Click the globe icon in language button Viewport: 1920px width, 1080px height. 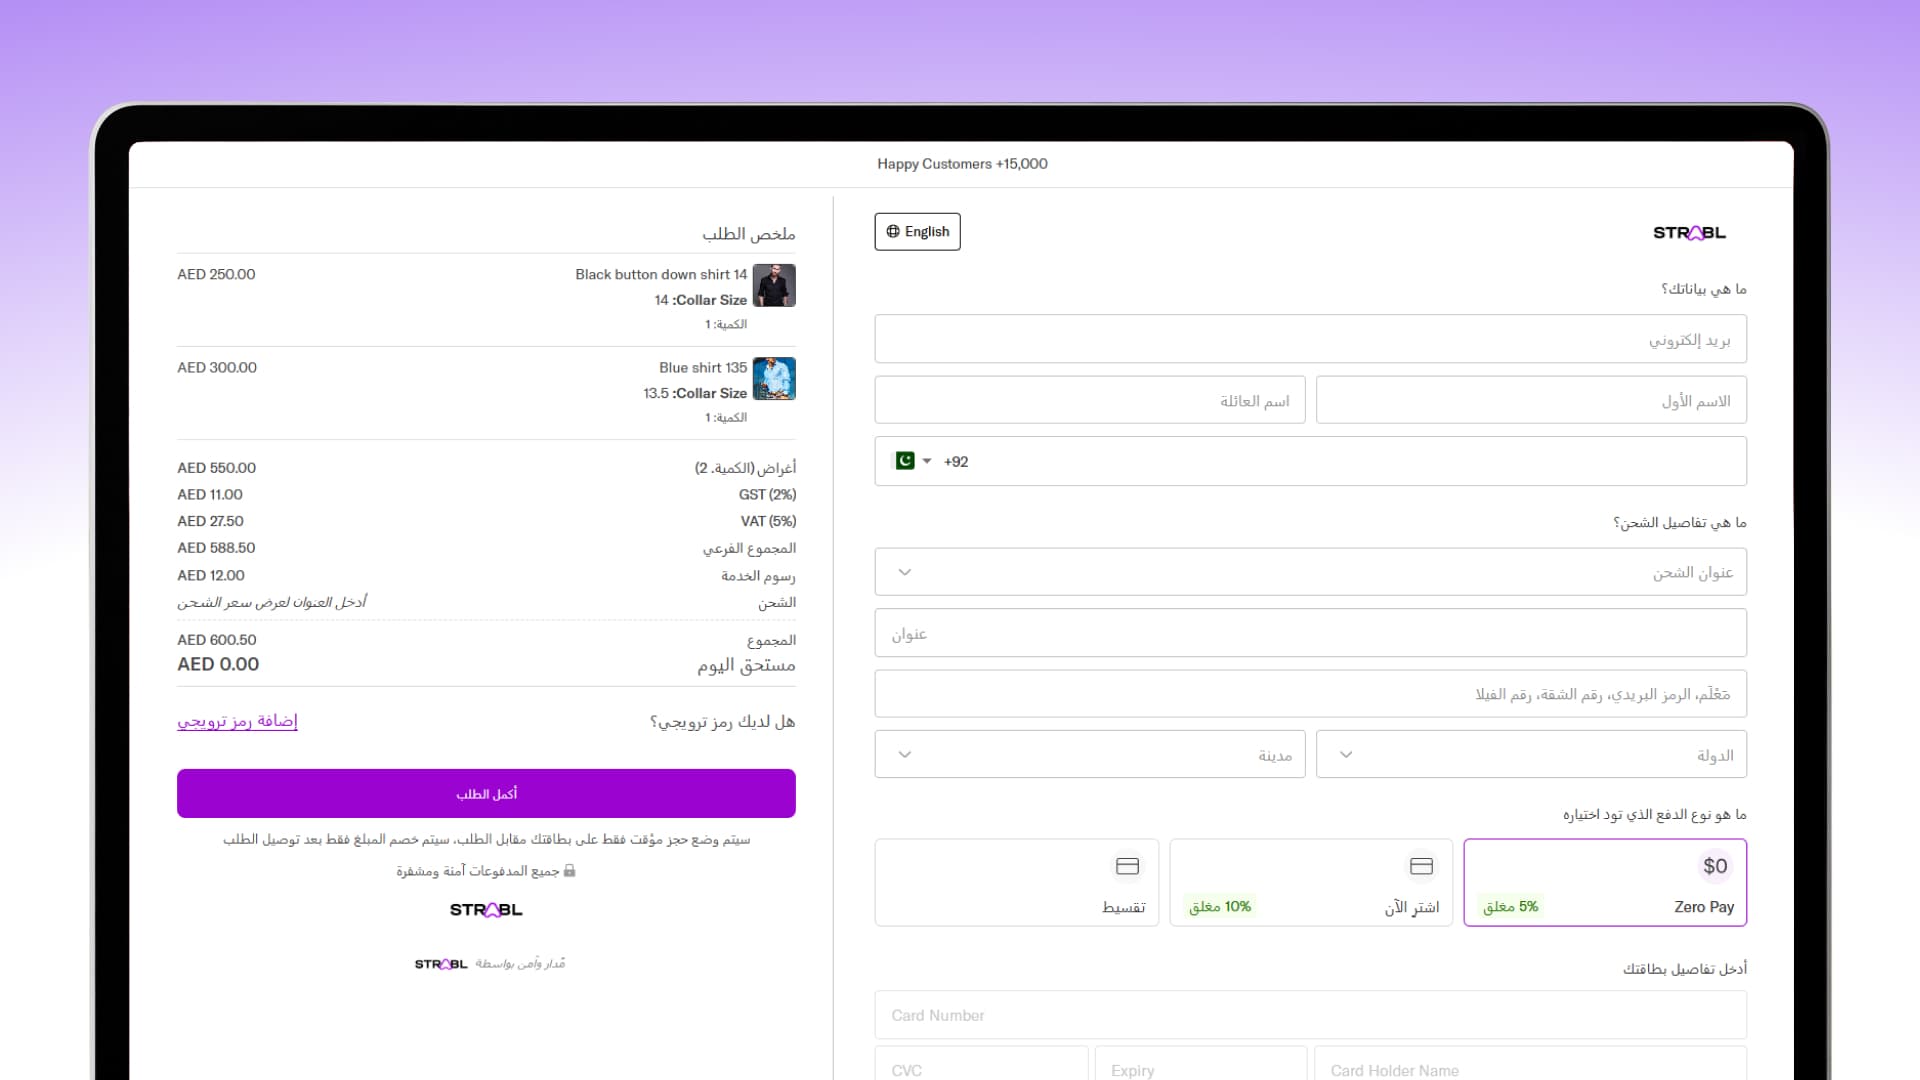[x=893, y=232]
